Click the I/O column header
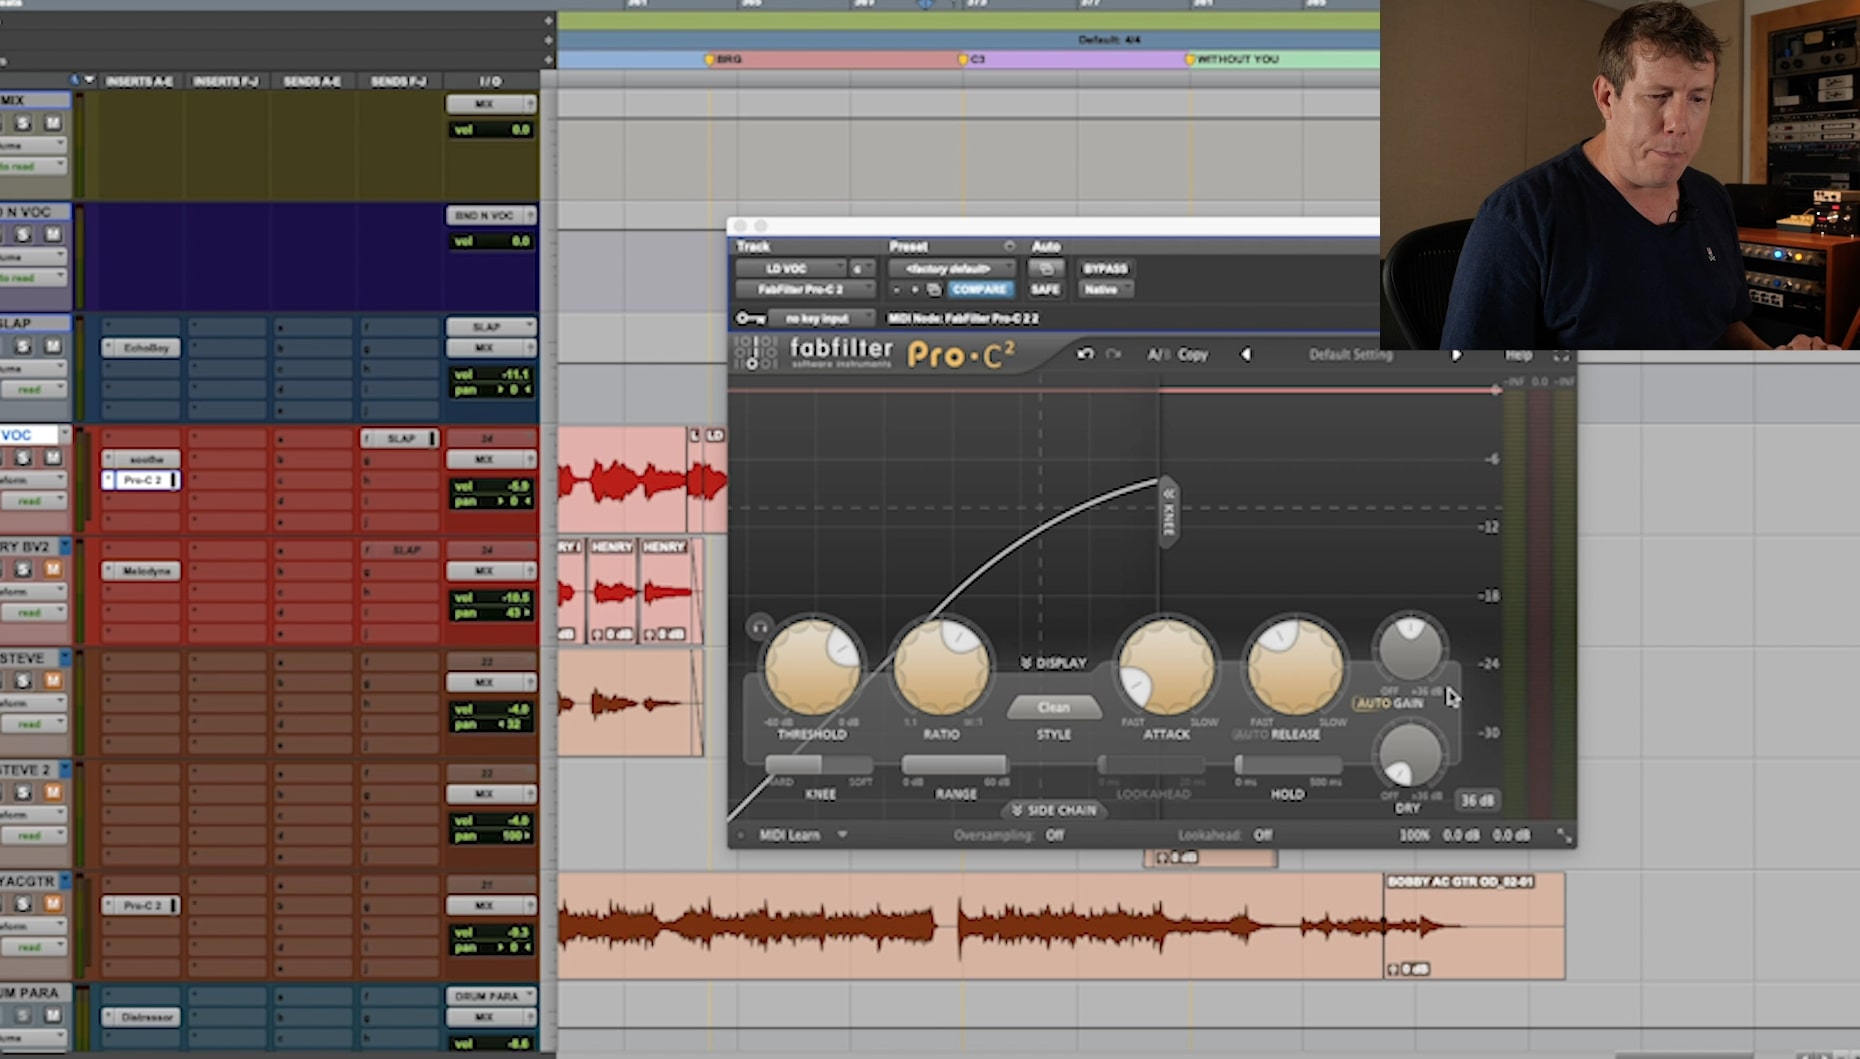This screenshot has width=1860, height=1059. click(x=490, y=81)
